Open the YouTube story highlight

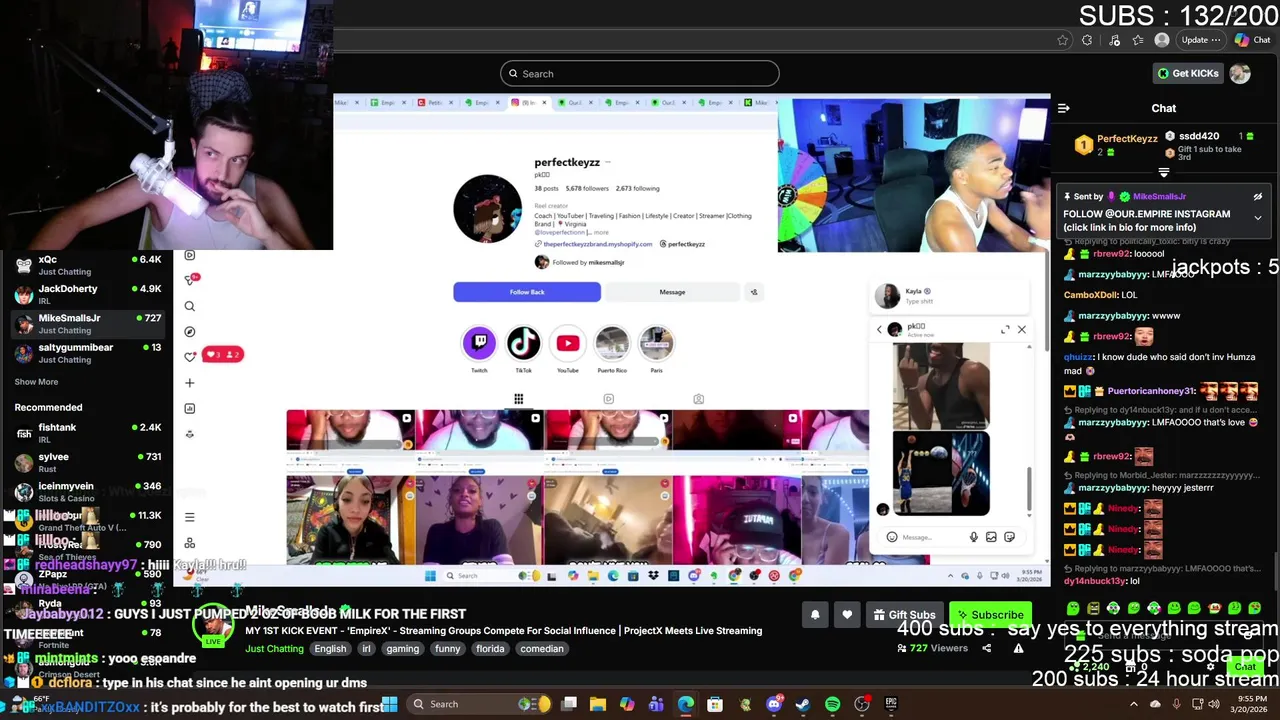tap(567, 343)
